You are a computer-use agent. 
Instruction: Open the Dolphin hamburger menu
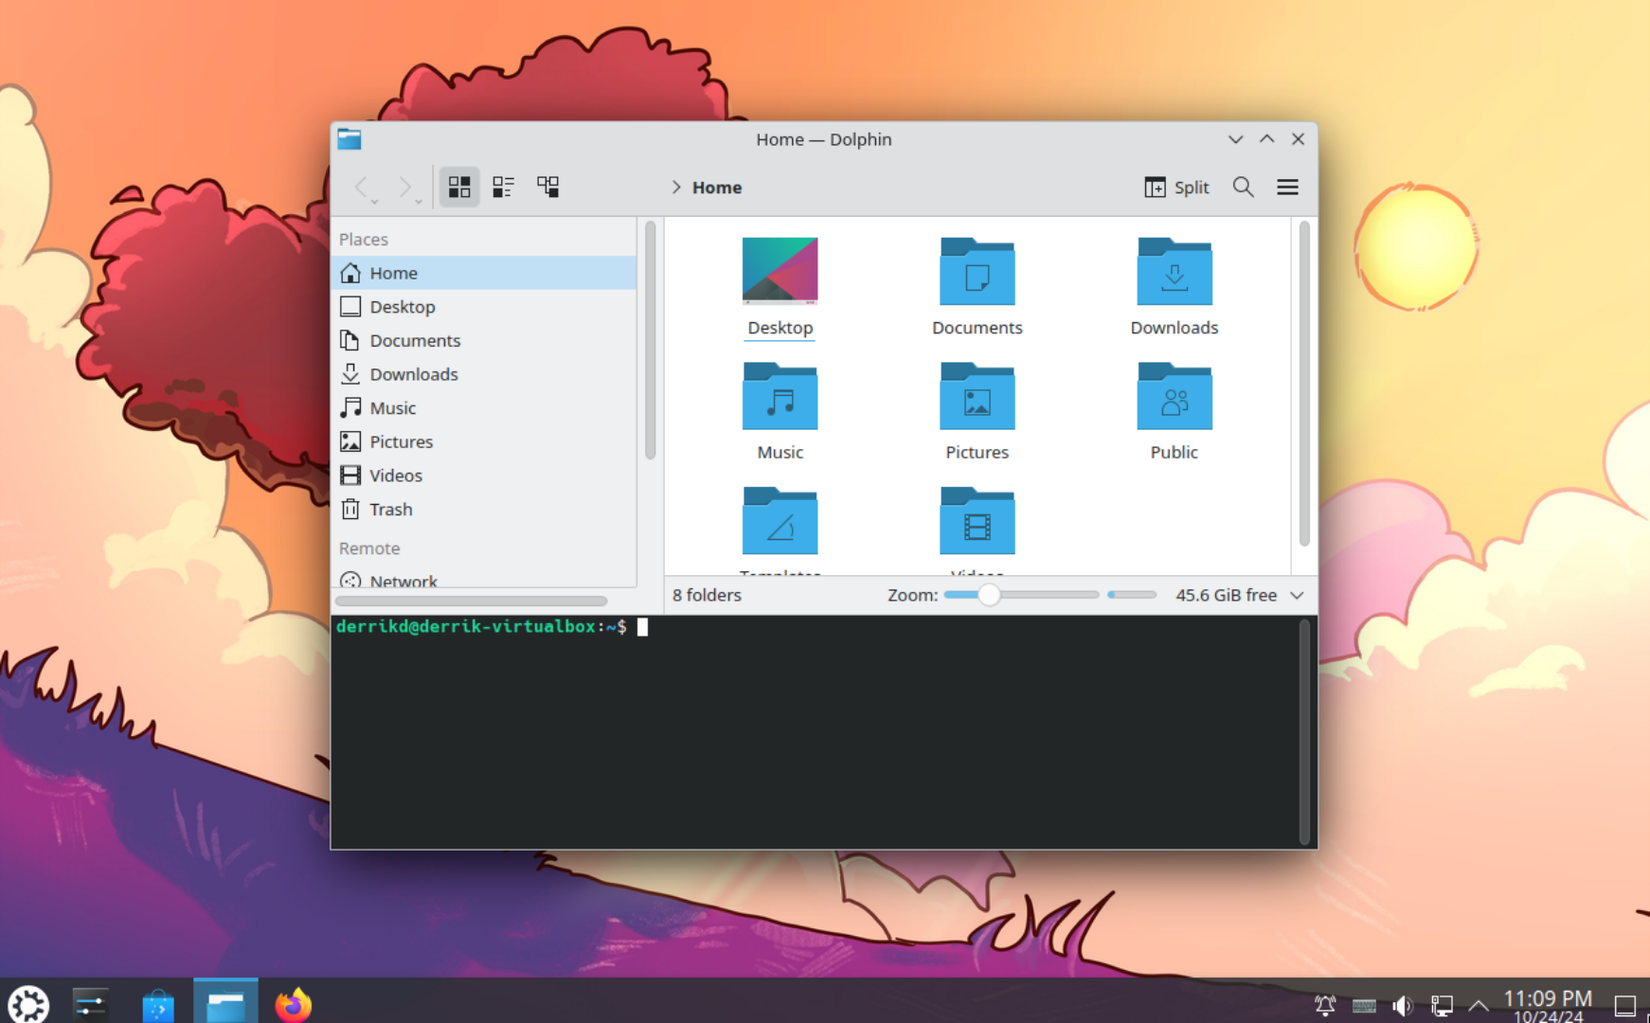1288,187
